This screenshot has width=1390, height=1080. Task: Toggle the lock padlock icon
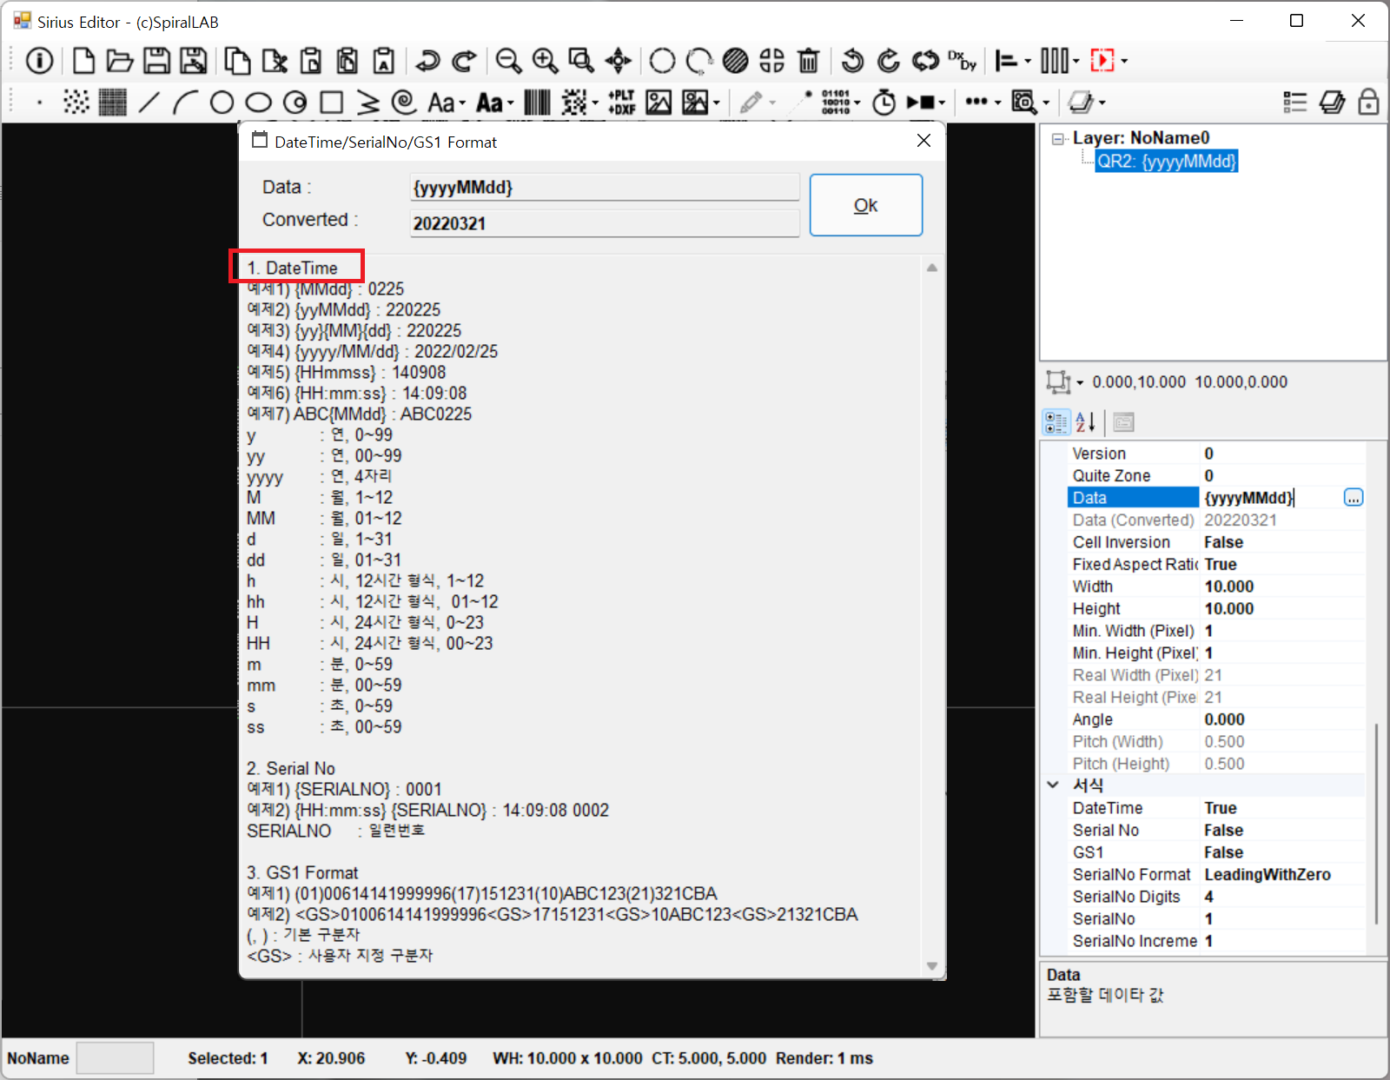[1369, 102]
